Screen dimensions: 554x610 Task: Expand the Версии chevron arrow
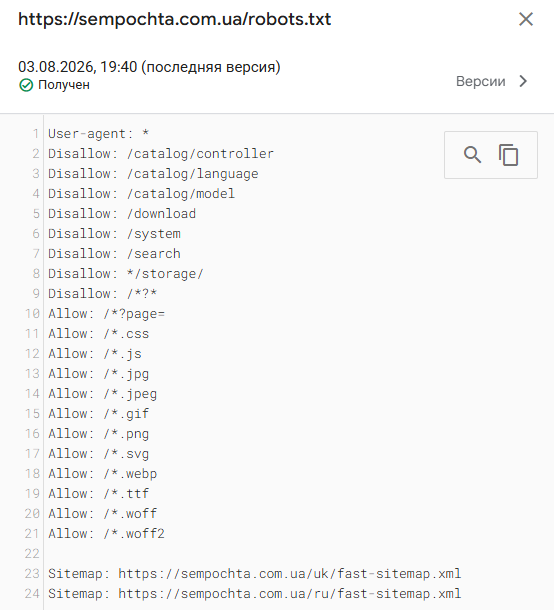pos(523,81)
